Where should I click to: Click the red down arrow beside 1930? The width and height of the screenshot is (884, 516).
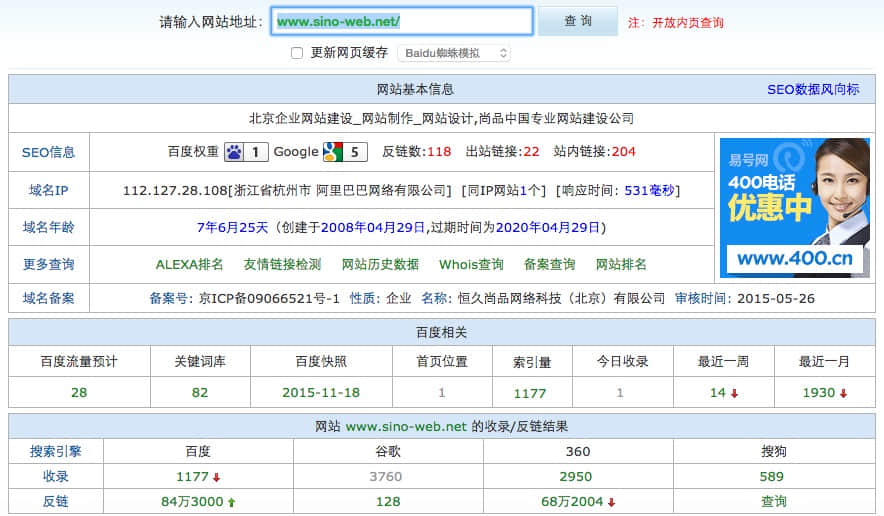[x=843, y=394]
